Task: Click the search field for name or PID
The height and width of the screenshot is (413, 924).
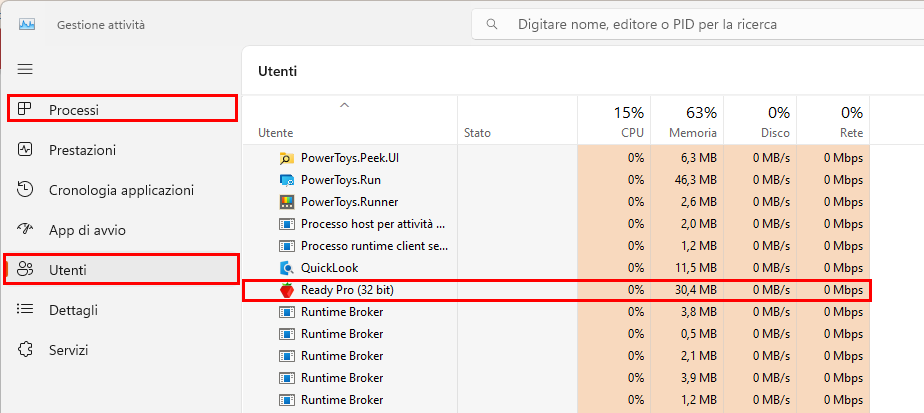Action: click(x=698, y=25)
